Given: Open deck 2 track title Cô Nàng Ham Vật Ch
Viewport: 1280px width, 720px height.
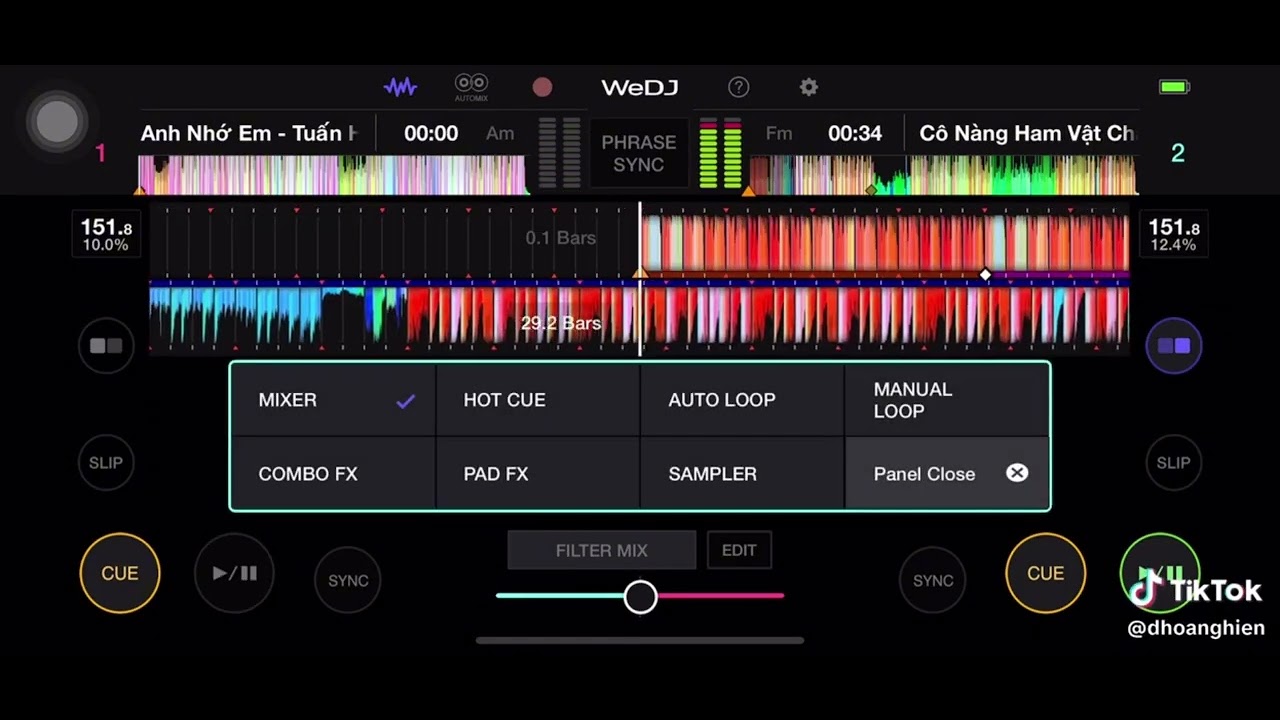Looking at the screenshot, I should pyautogui.click(x=1027, y=133).
